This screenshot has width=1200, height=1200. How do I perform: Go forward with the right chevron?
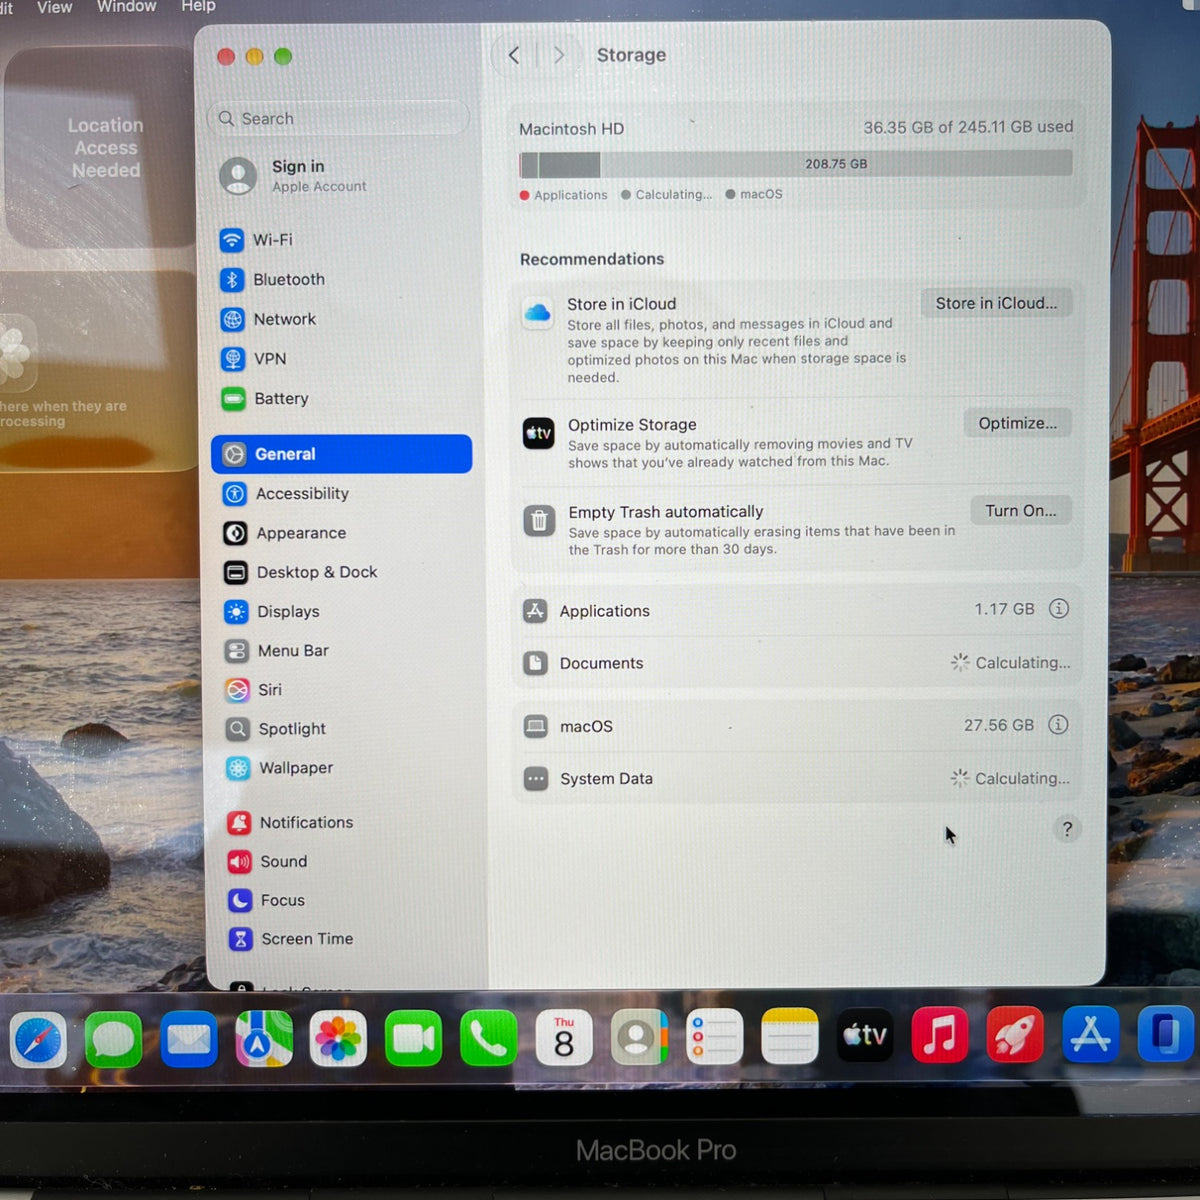pyautogui.click(x=559, y=55)
